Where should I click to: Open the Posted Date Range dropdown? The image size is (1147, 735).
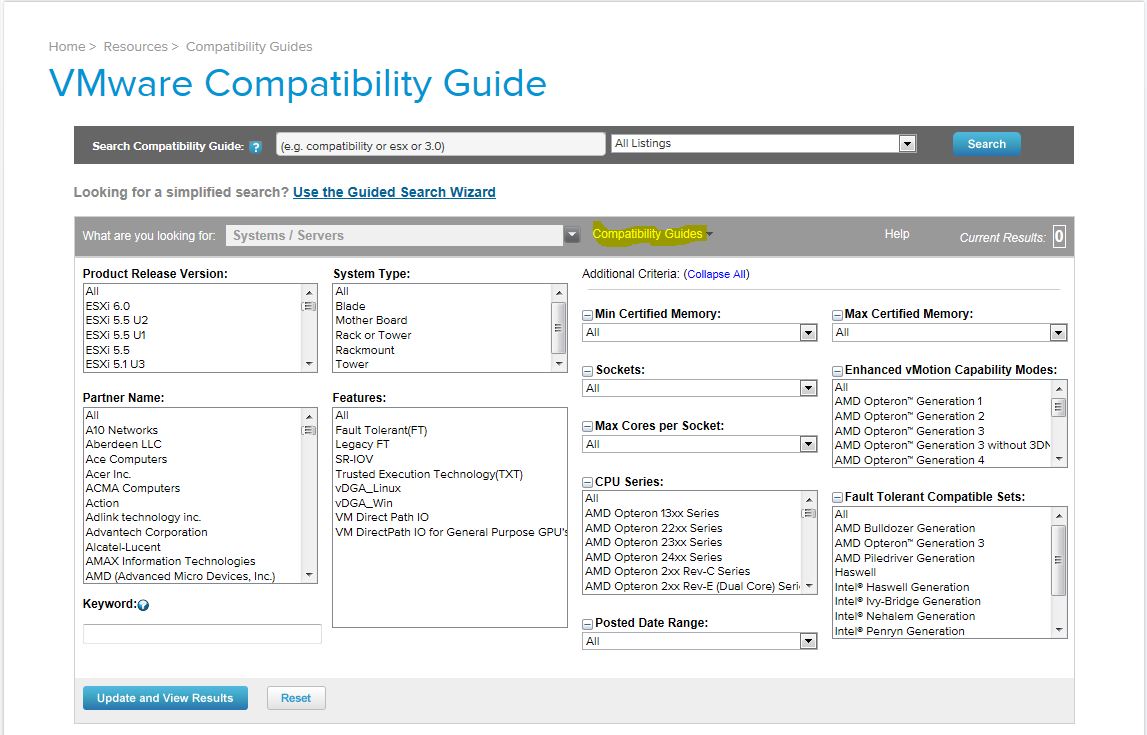pyautogui.click(x=807, y=641)
